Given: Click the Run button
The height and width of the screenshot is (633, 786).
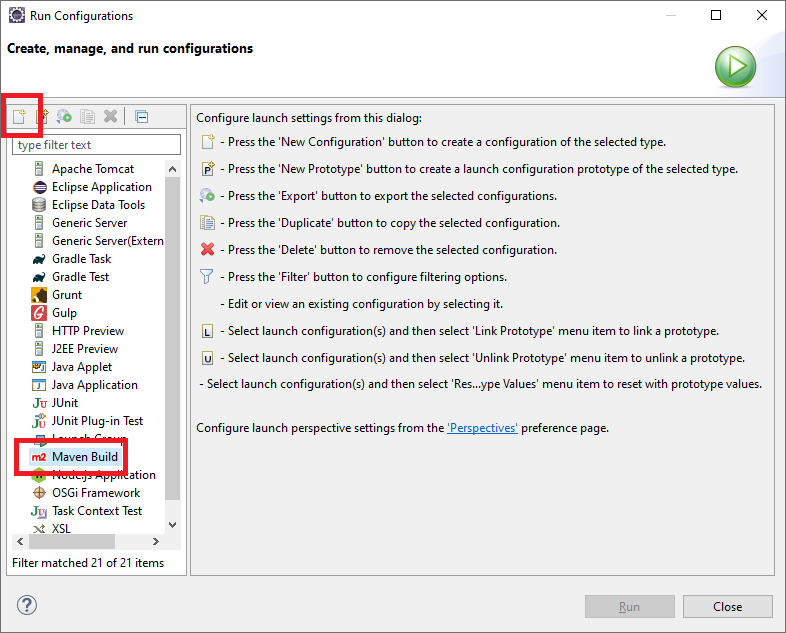Looking at the screenshot, I should [x=630, y=607].
